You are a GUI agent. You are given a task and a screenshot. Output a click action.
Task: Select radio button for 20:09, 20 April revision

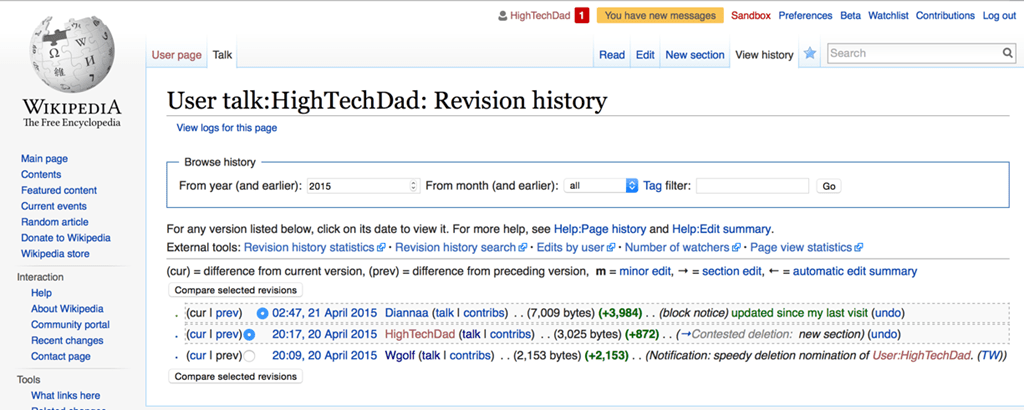(x=249, y=356)
